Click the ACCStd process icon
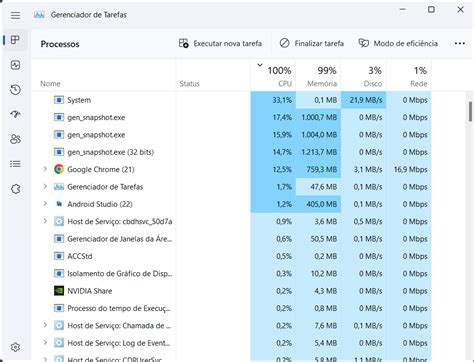The width and height of the screenshot is (474, 362). [x=59, y=256]
